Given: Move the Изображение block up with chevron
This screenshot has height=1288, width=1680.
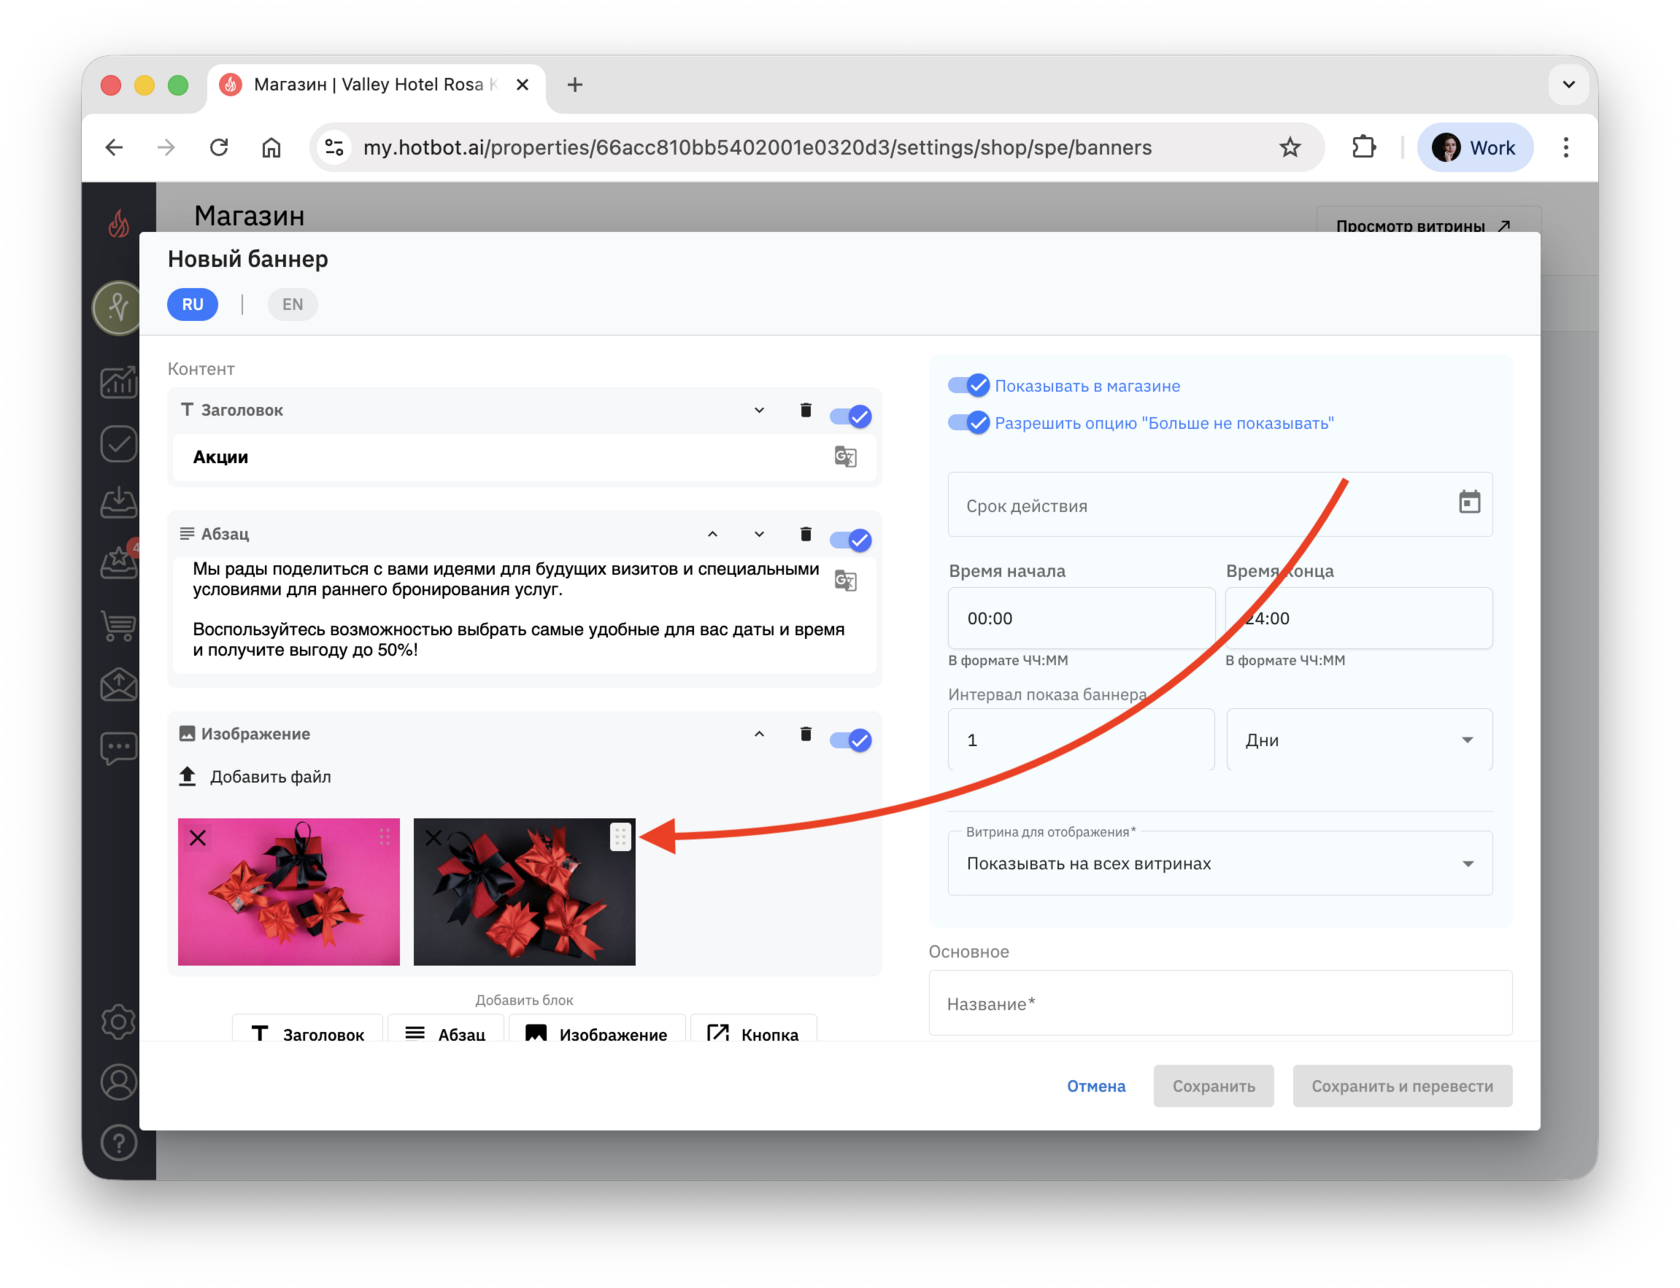Looking at the screenshot, I should point(759,734).
